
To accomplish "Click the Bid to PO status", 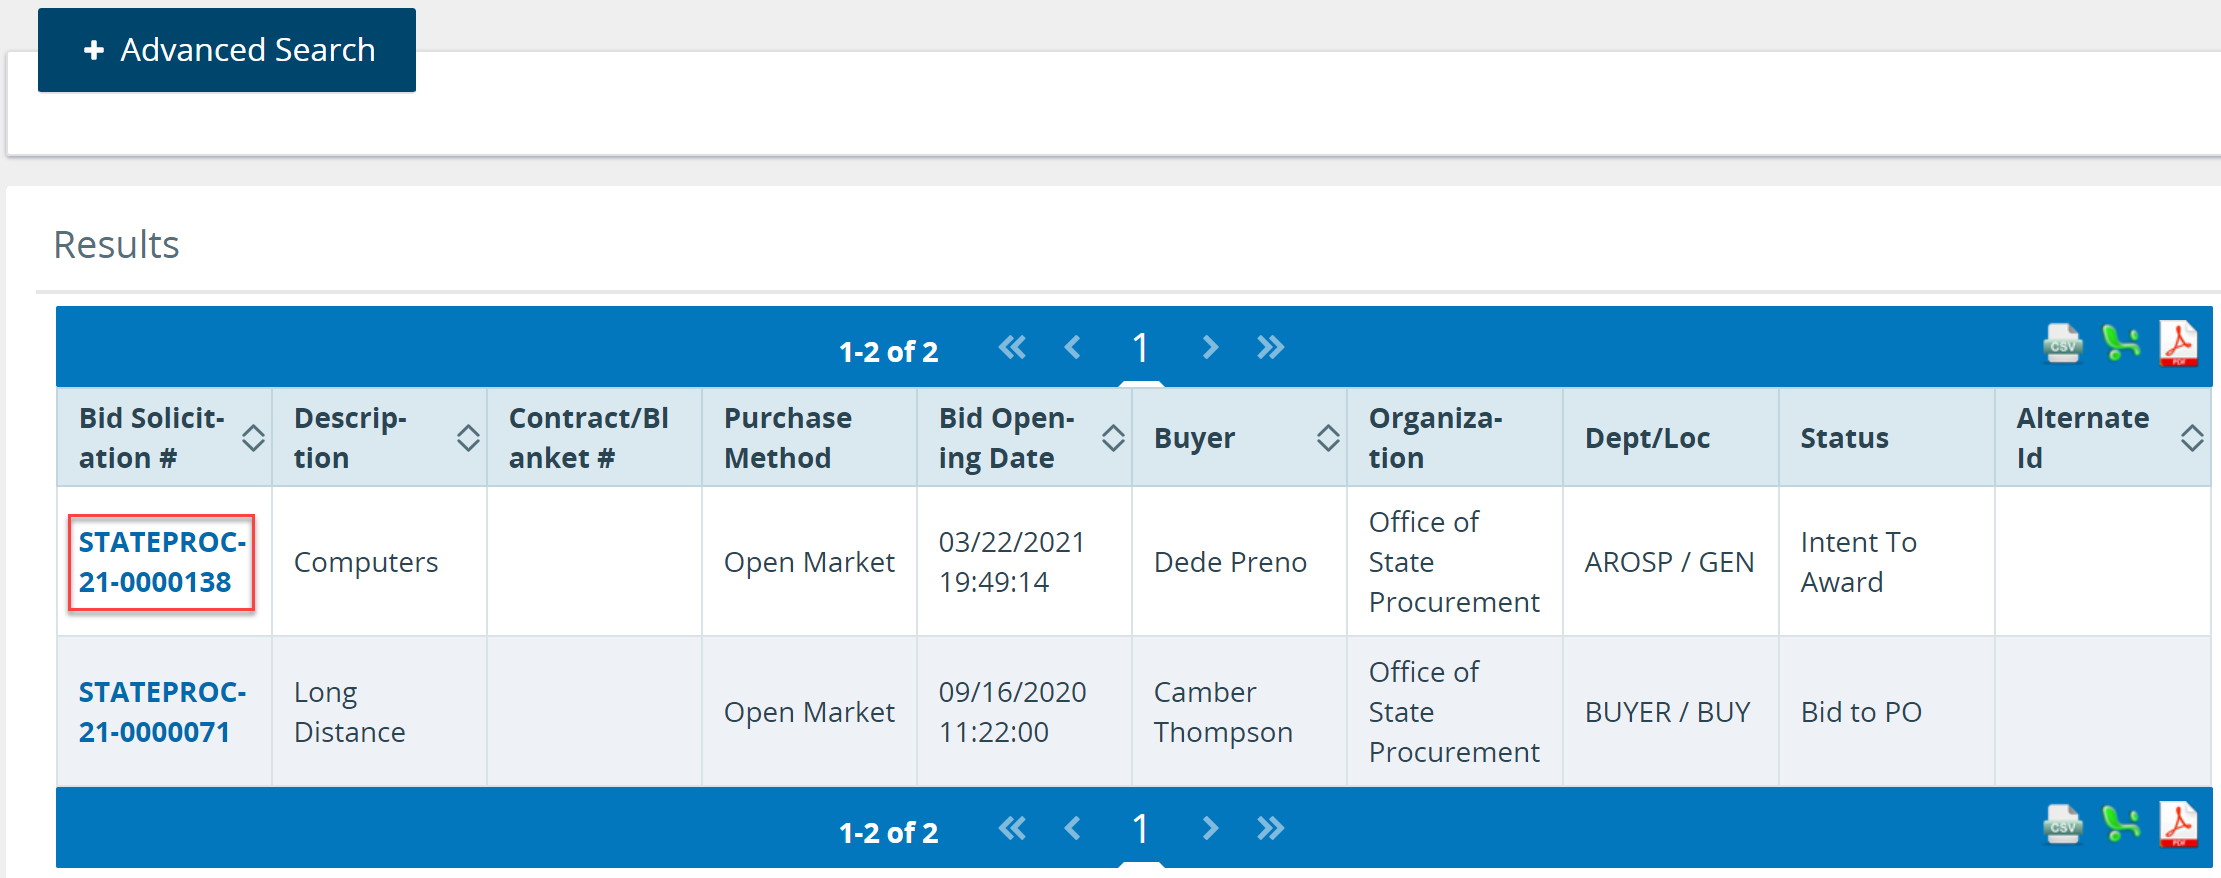I will click(1861, 712).
